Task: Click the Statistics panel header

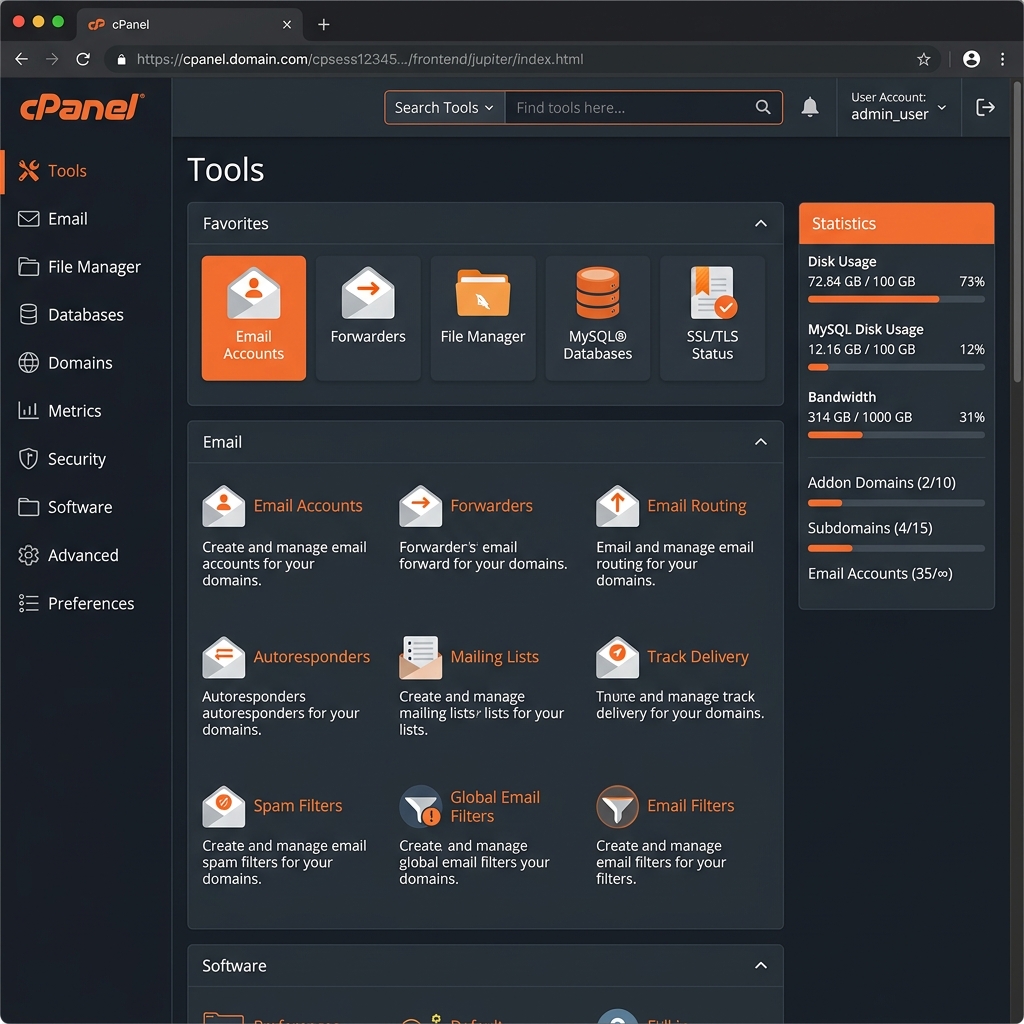Action: pos(896,223)
